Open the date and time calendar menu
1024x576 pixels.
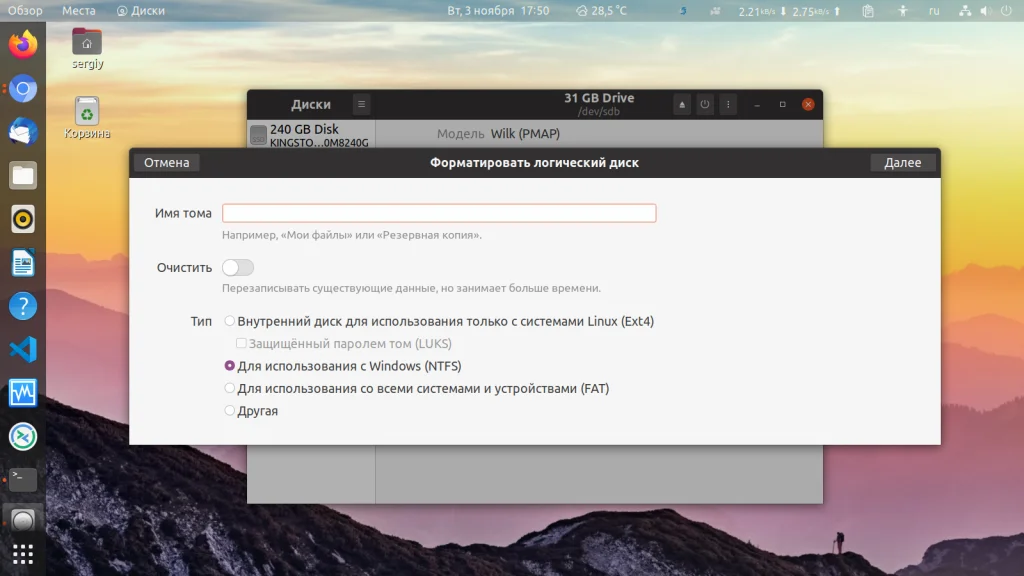pos(498,11)
